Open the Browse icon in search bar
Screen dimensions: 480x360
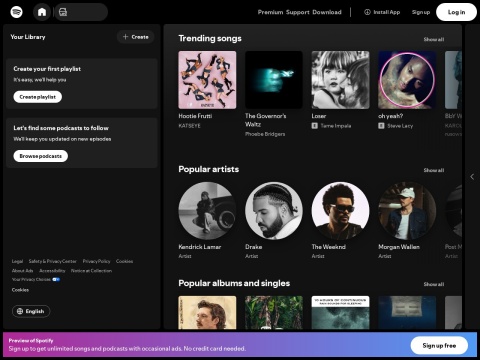tap(63, 12)
